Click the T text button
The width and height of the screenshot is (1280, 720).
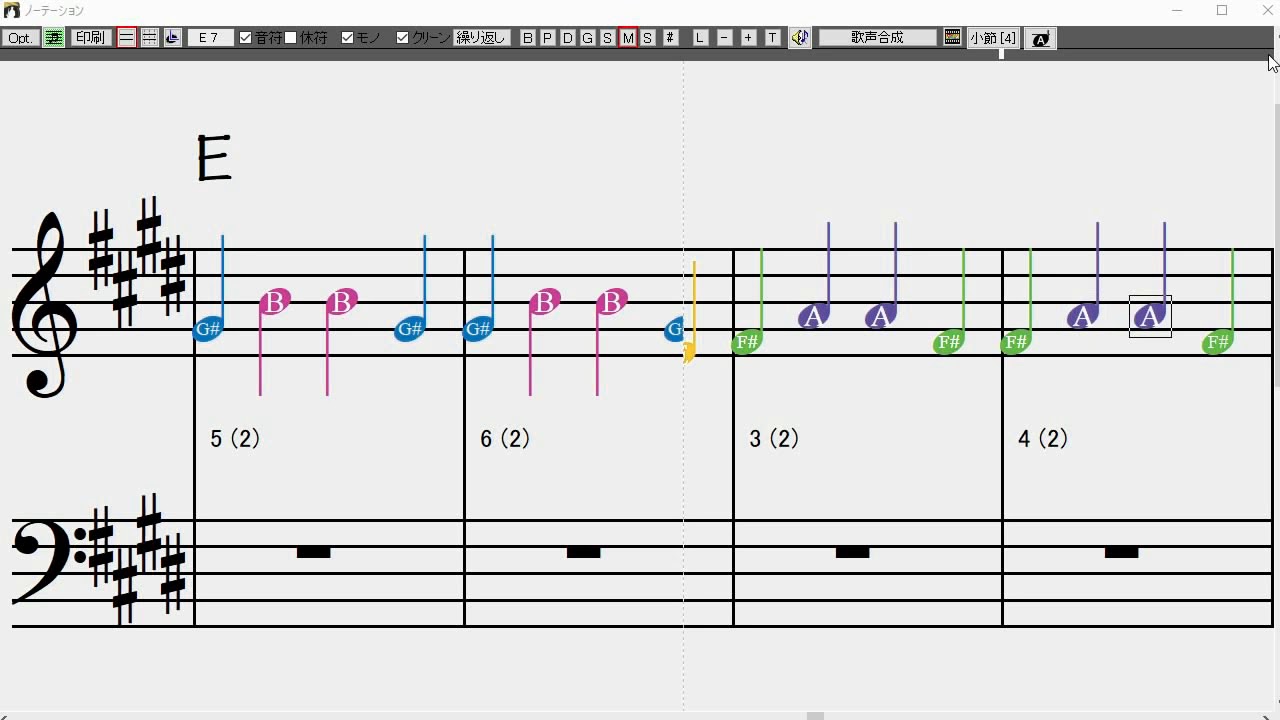point(773,38)
